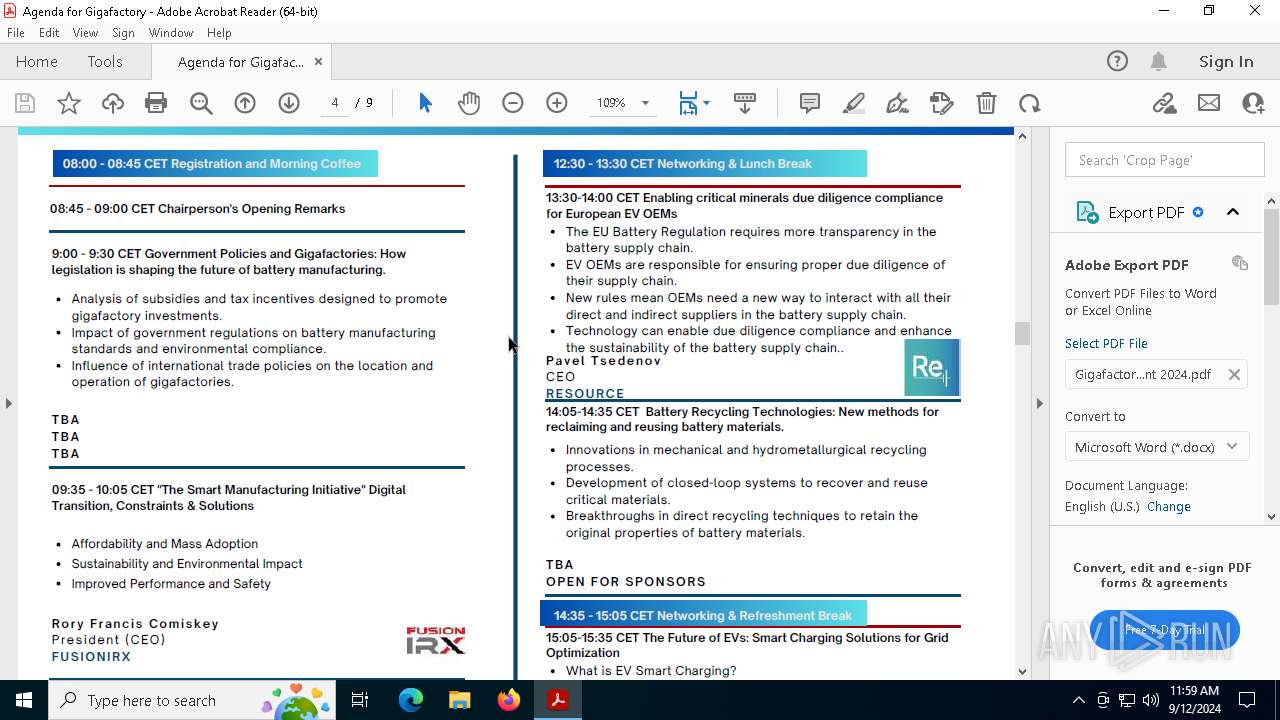
Task: Click the document scrollbar down arrow
Action: (1022, 671)
